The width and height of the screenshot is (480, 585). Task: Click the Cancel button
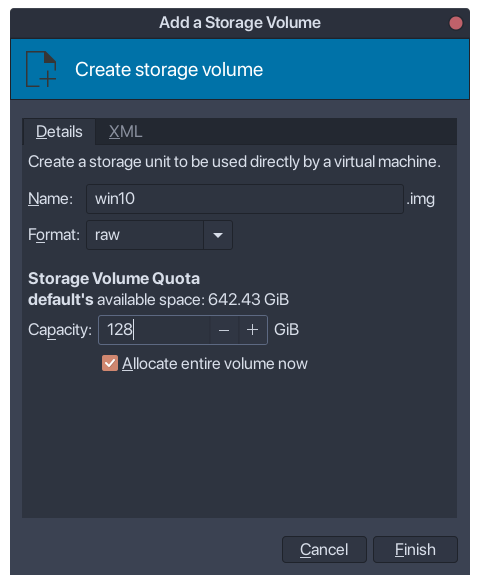(324, 550)
